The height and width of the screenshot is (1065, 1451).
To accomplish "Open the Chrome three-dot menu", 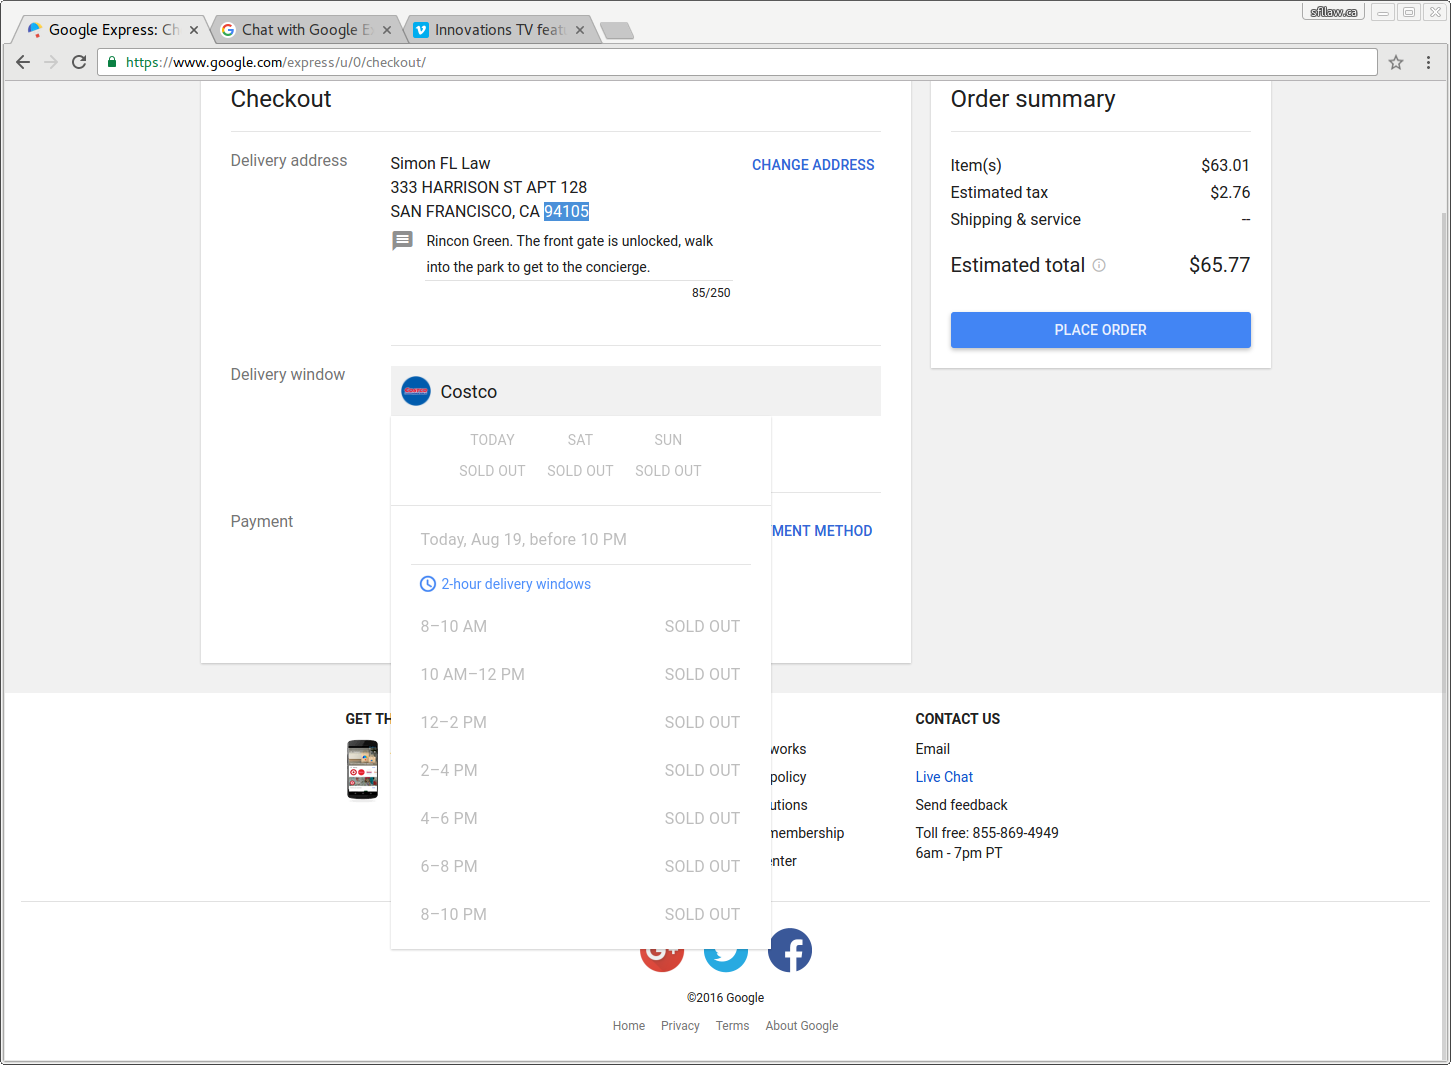I will tap(1428, 62).
